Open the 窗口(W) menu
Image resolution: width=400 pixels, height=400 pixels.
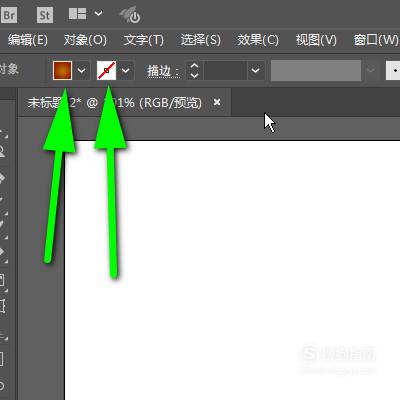point(377,40)
